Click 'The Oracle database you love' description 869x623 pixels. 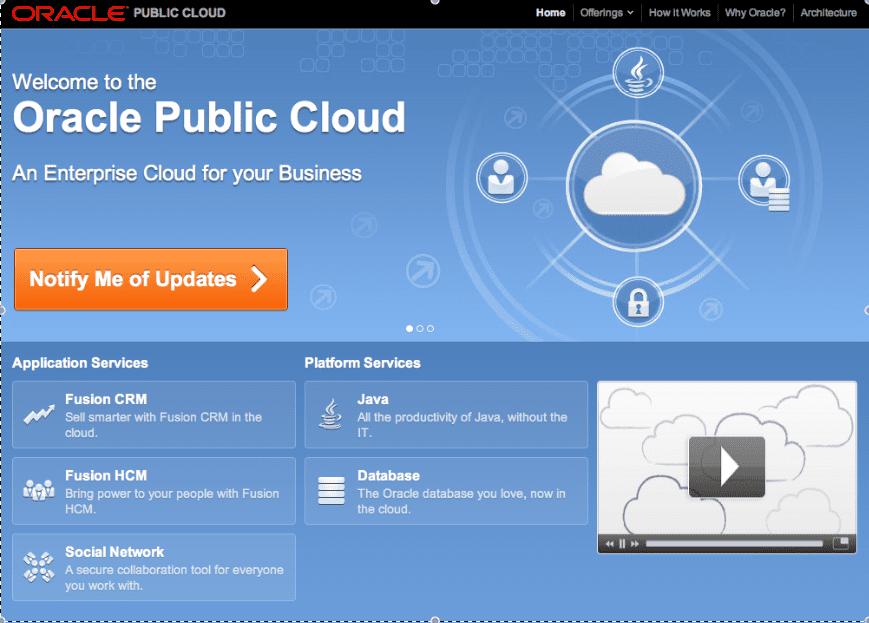pyautogui.click(x=461, y=501)
